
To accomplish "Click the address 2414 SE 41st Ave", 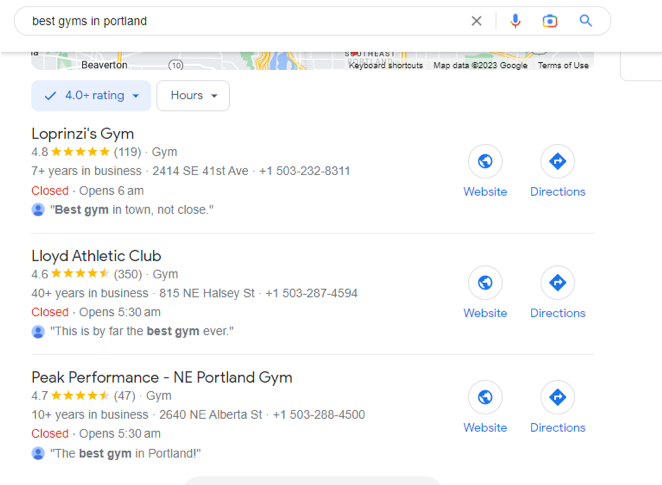I will [200, 171].
